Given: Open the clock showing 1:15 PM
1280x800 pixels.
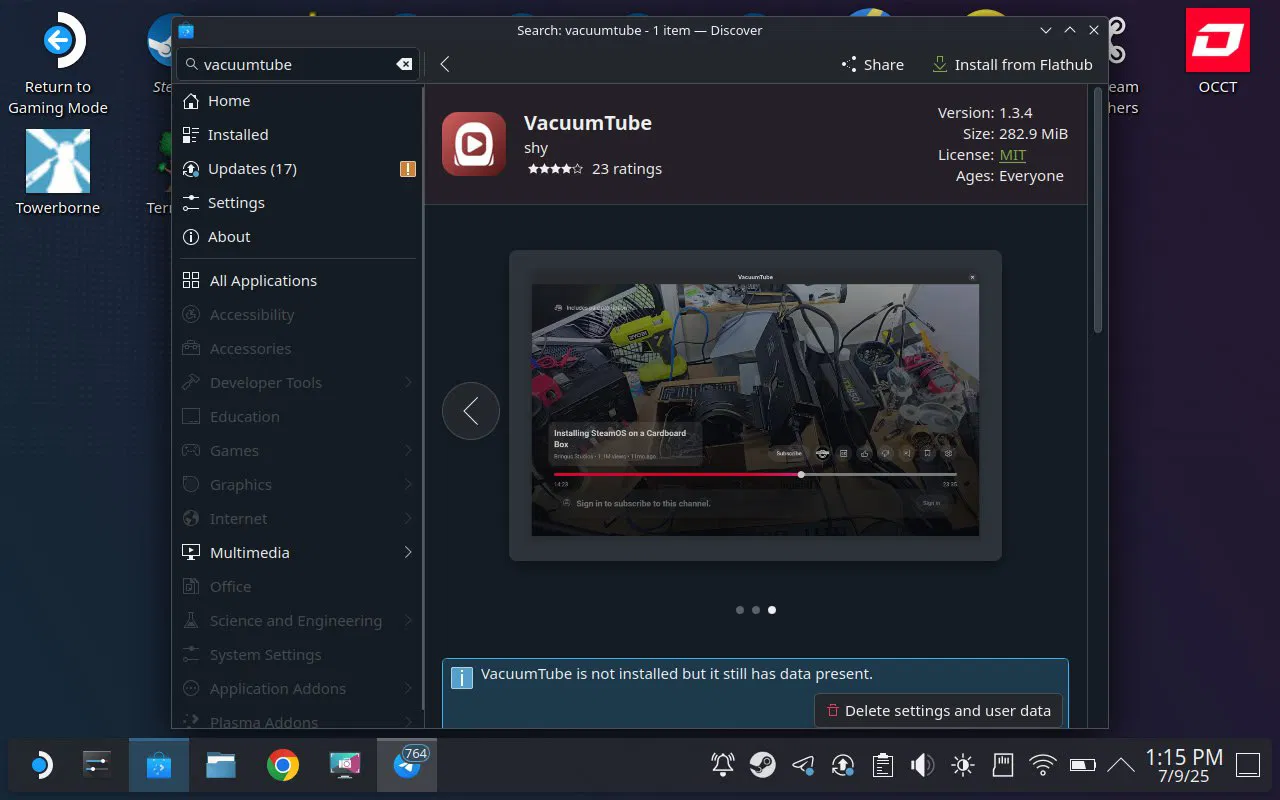Looking at the screenshot, I should pos(1184,766).
